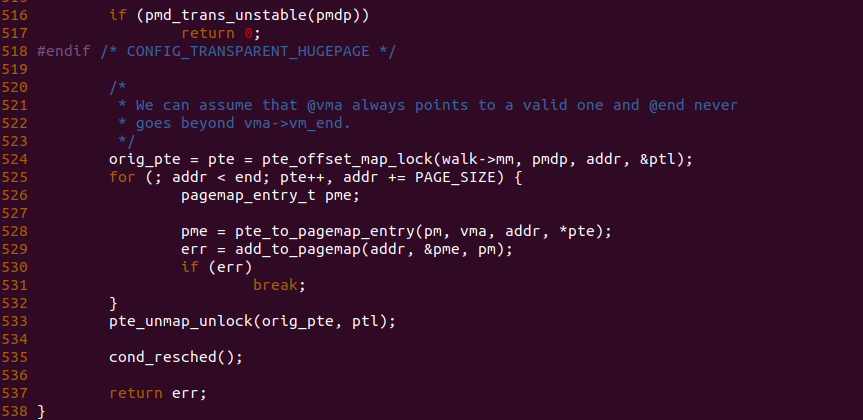The width and height of the screenshot is (863, 420).
Task: Click the cond_resched() call
Action: click(x=176, y=357)
